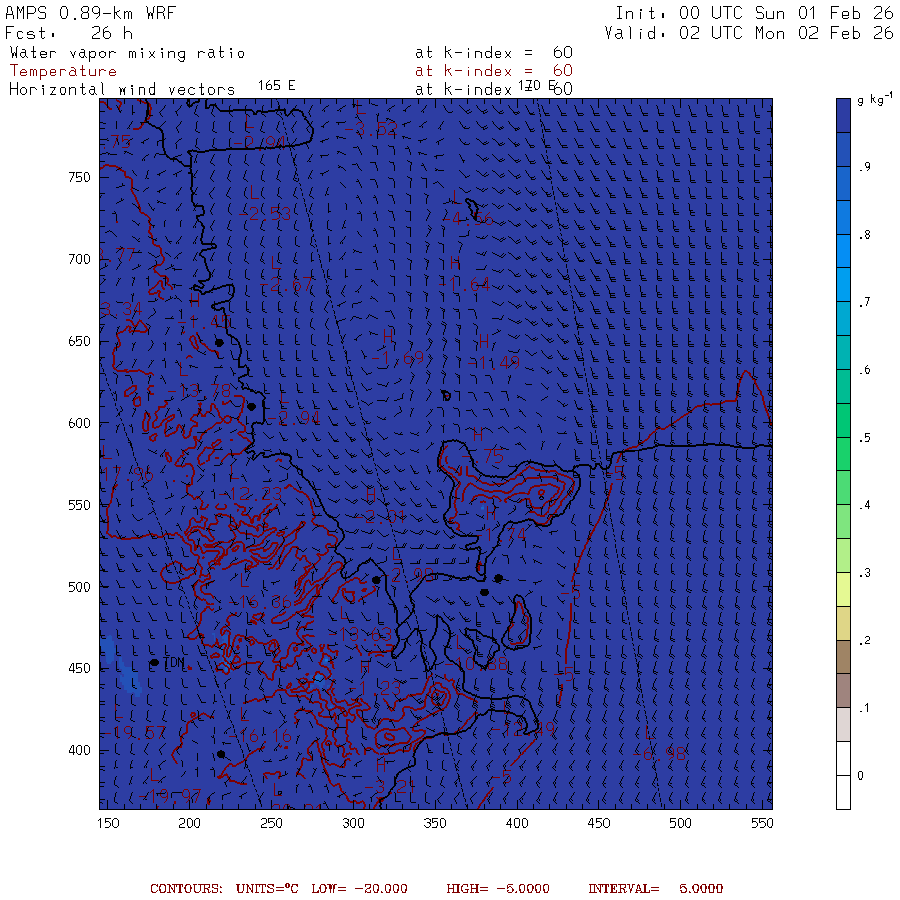Click the ".8" colorbar tick label
The height and width of the screenshot is (900, 900).
(x=864, y=235)
